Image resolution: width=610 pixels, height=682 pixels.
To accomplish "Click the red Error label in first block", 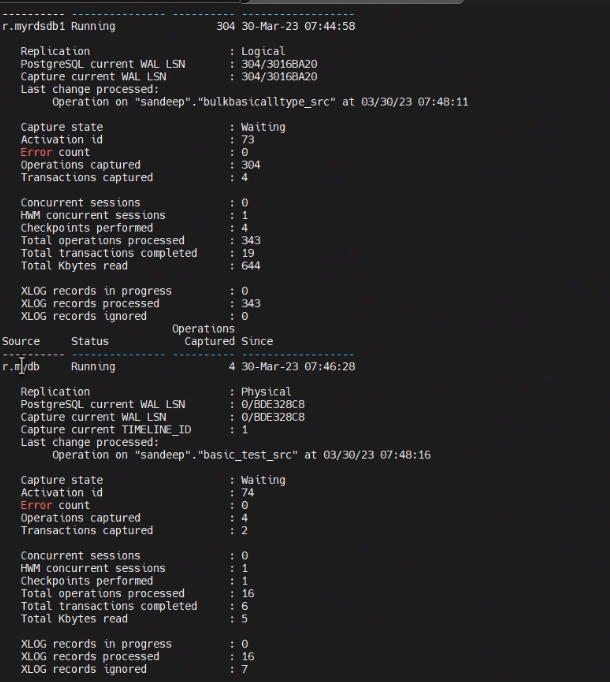I will point(36,152).
